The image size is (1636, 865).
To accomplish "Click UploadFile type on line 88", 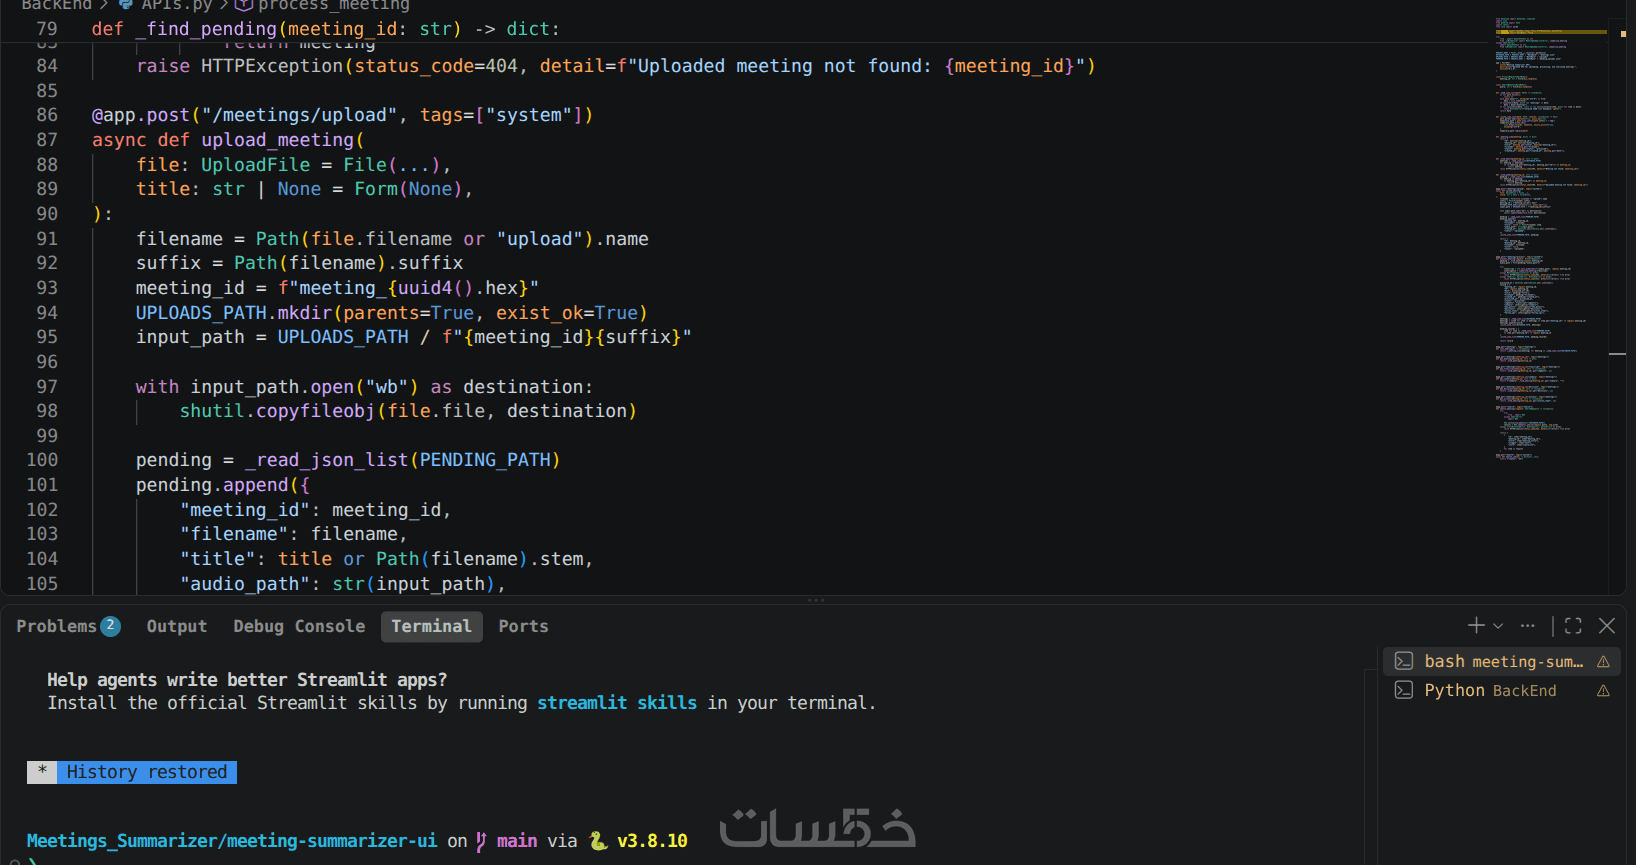I will click(x=255, y=165).
